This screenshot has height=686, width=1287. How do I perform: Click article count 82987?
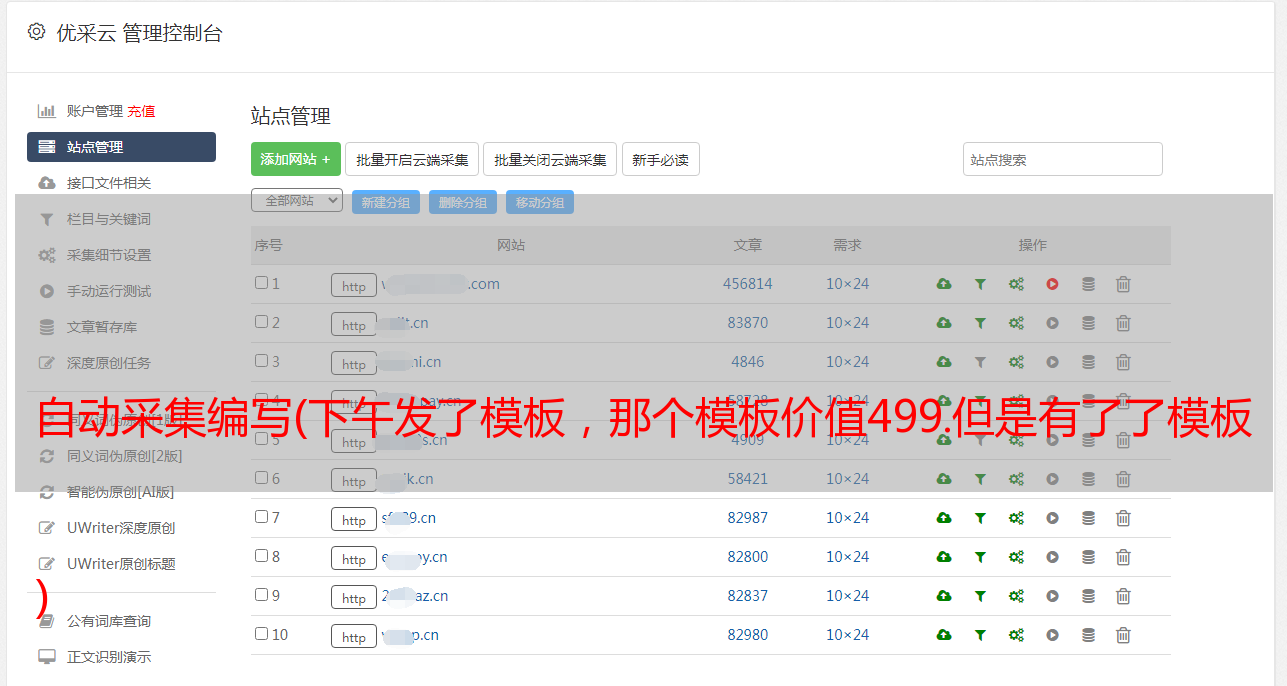tap(748, 518)
